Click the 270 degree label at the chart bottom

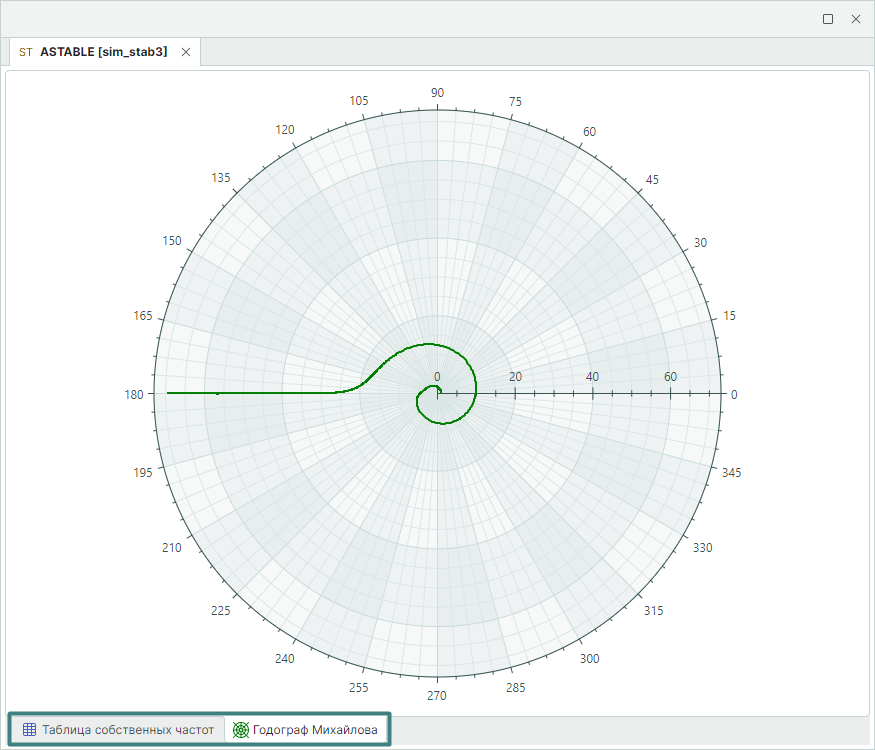click(x=437, y=696)
